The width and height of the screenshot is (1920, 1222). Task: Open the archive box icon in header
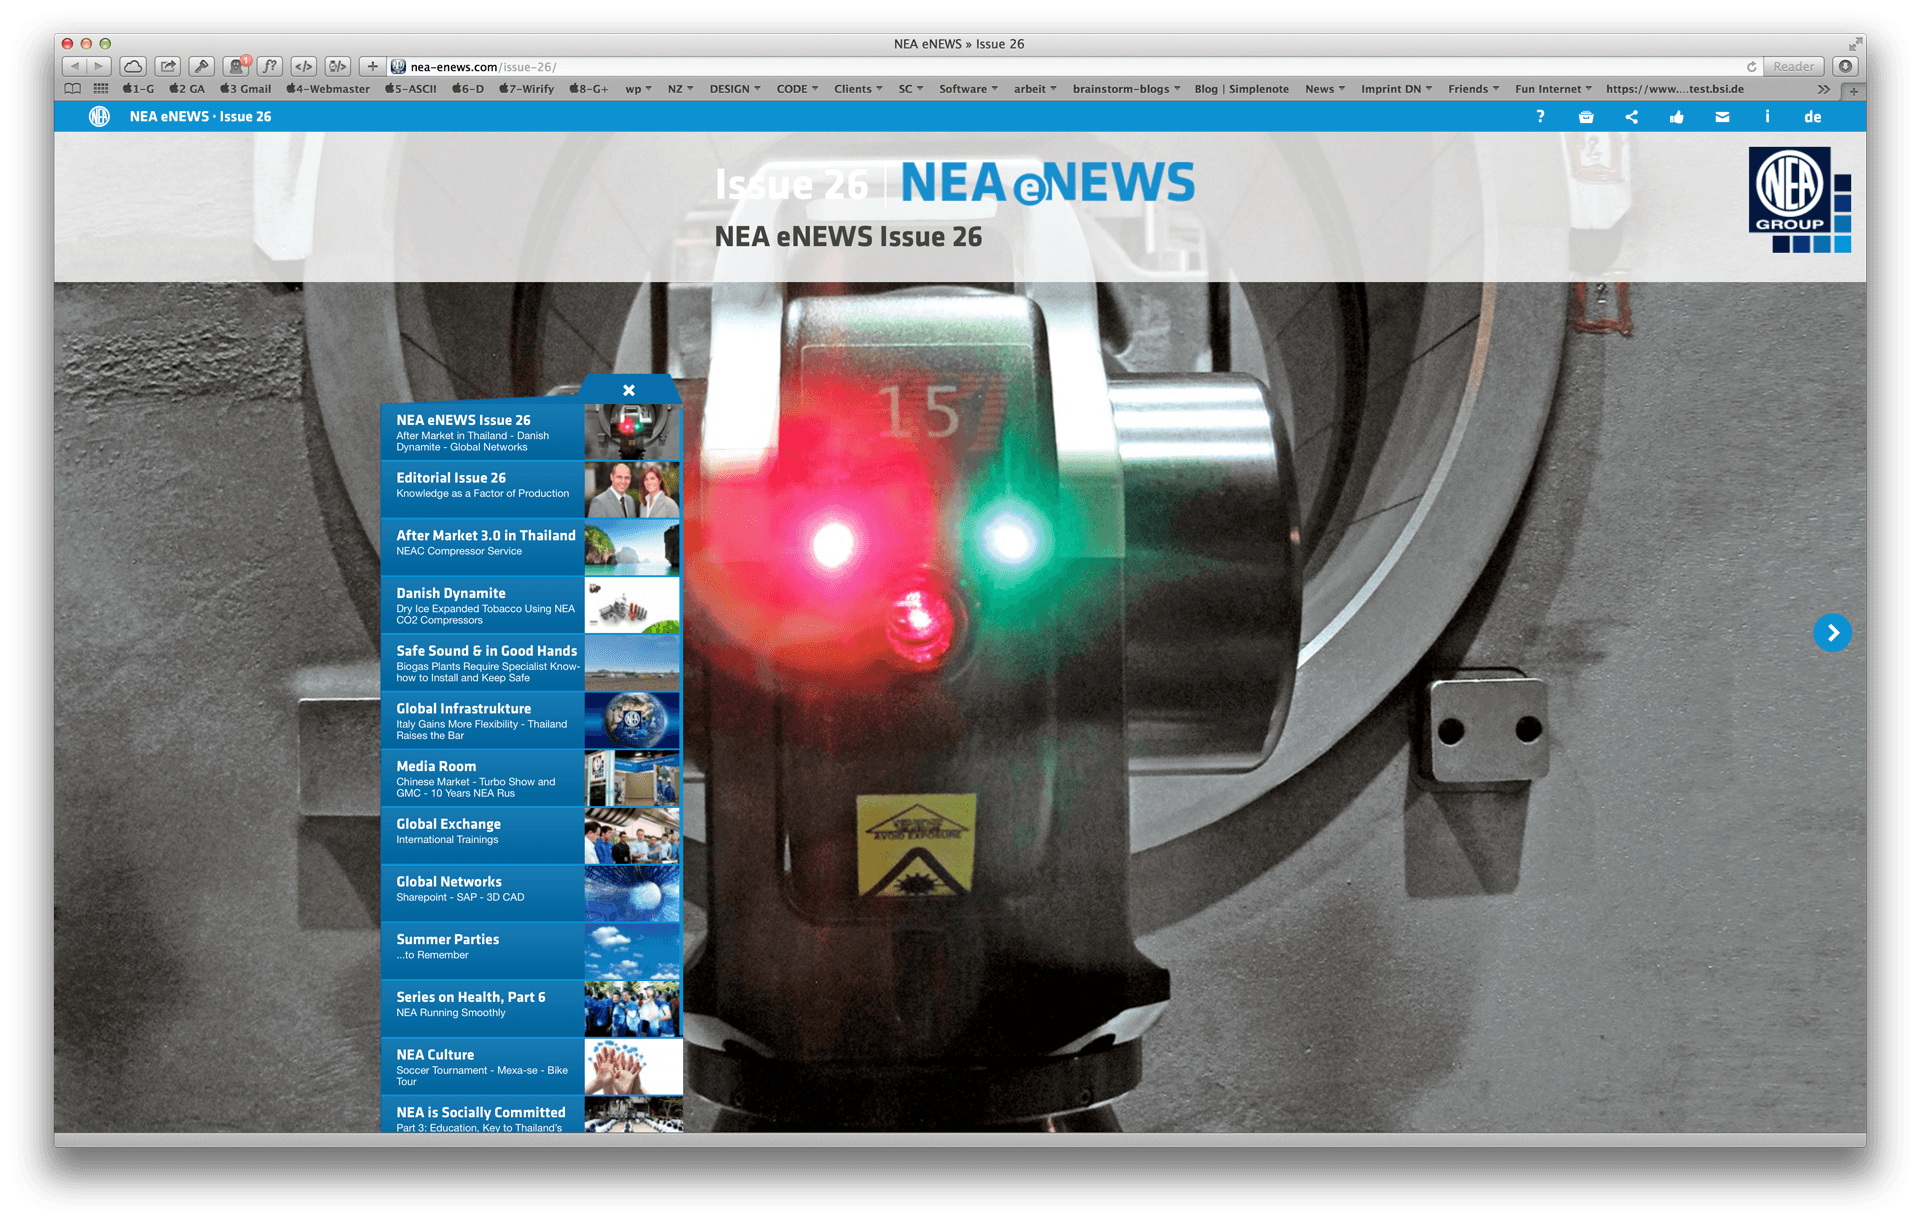tap(1586, 117)
